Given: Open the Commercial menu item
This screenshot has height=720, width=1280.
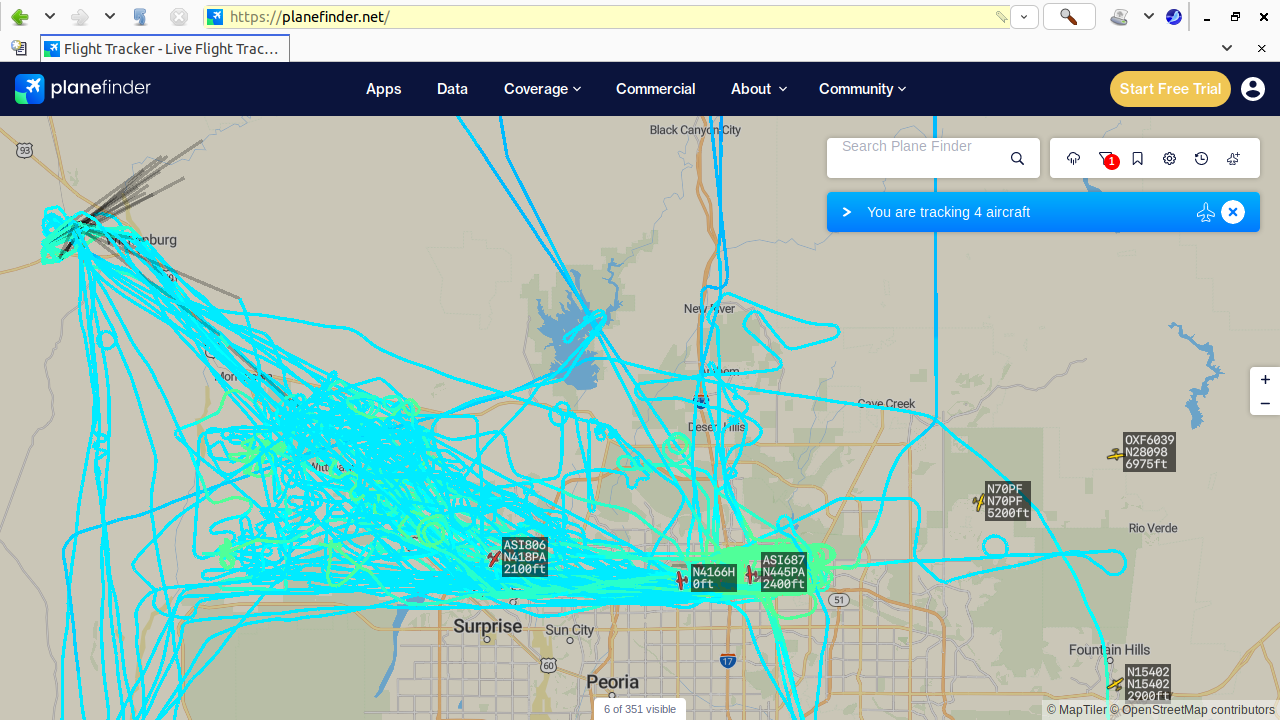Looking at the screenshot, I should (656, 89).
